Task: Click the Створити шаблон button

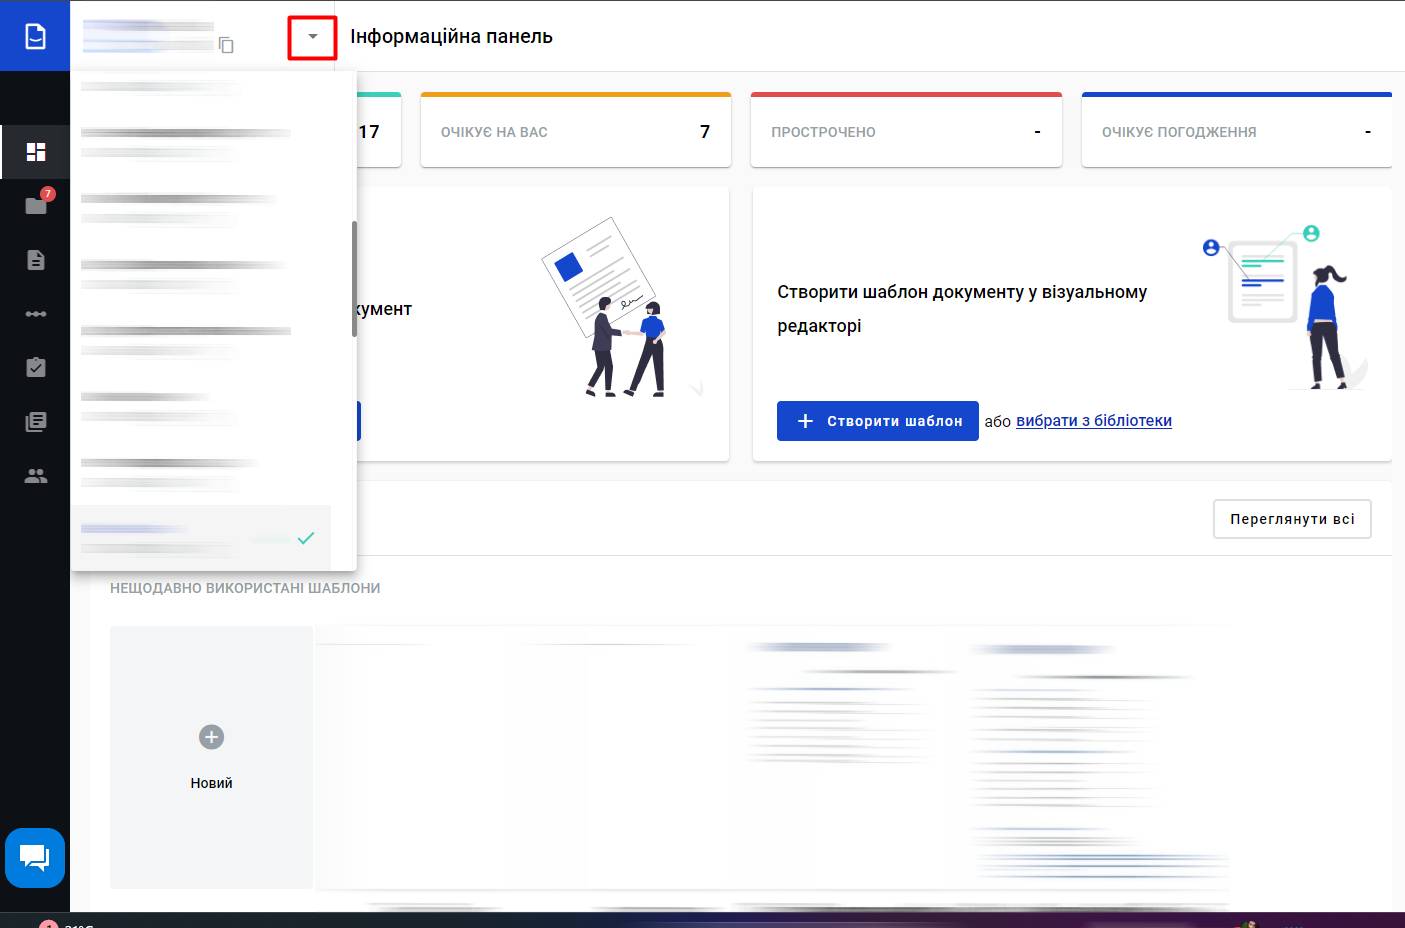Action: pyautogui.click(x=877, y=421)
